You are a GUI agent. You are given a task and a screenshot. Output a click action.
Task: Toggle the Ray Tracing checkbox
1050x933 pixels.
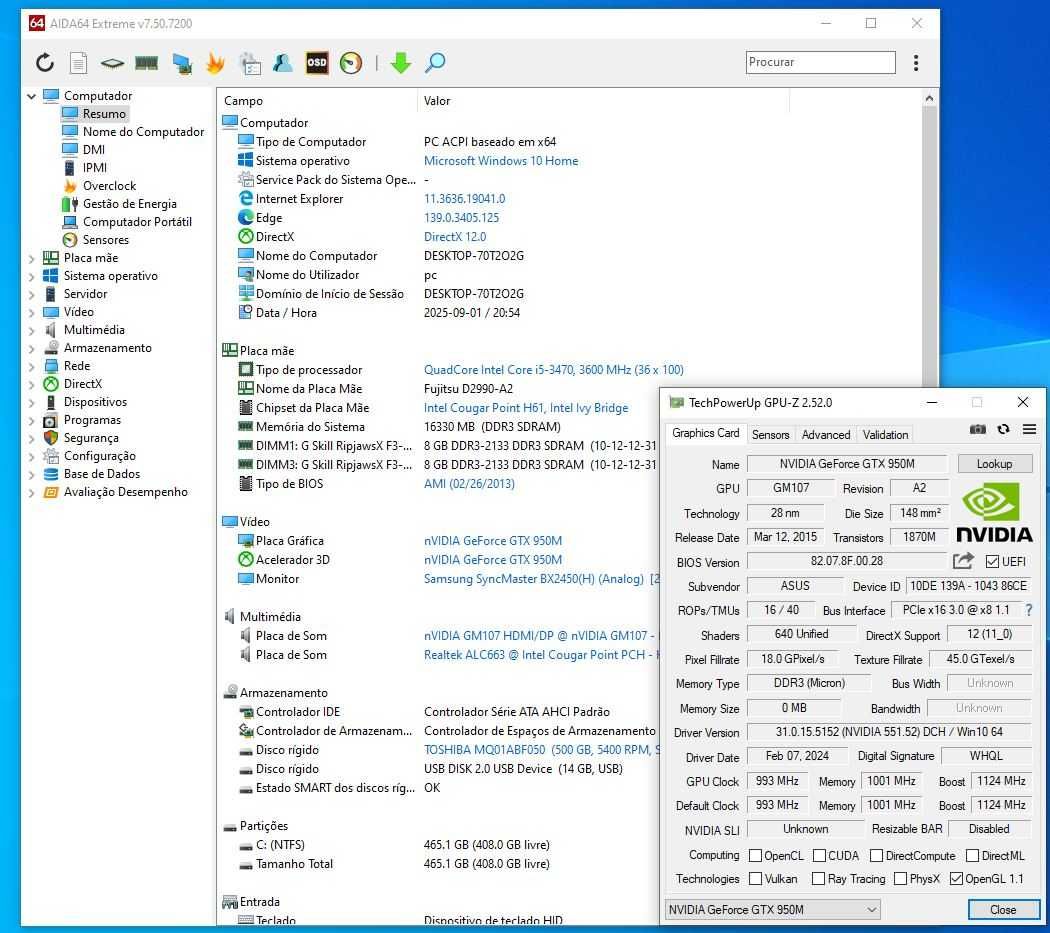pyautogui.click(x=818, y=878)
